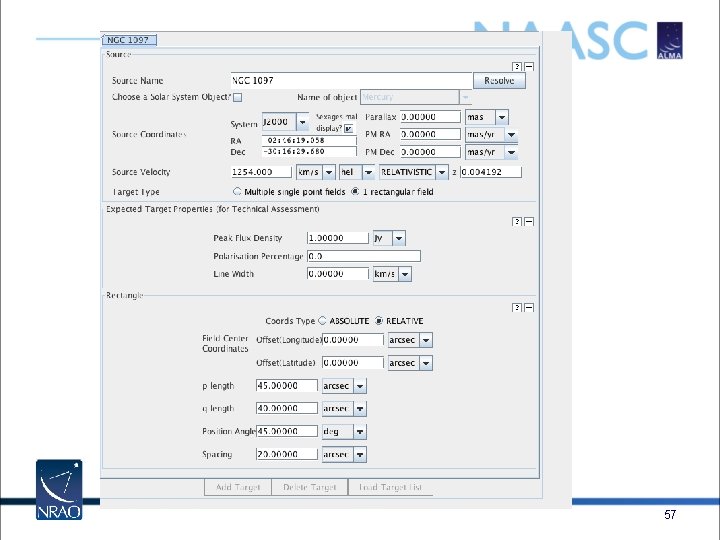Click the q length 40.00000 field
Viewport: 720px width, 540px height.
tap(287, 409)
